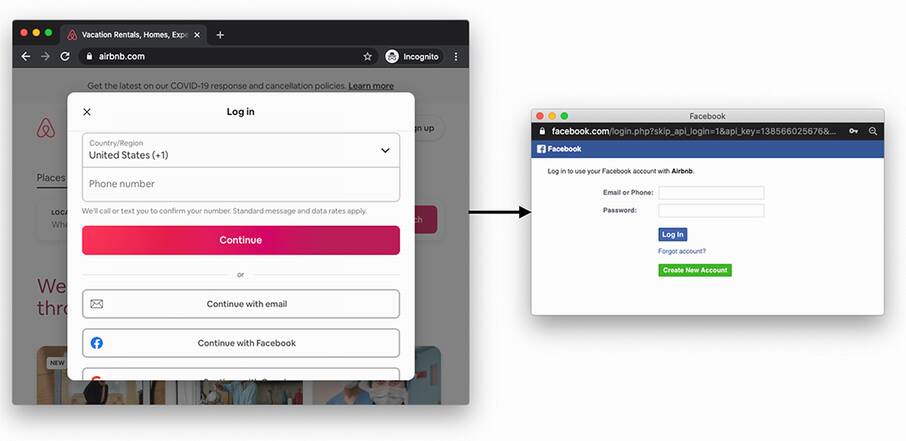
Task: Bookmark page with star icon
Action: [367, 57]
